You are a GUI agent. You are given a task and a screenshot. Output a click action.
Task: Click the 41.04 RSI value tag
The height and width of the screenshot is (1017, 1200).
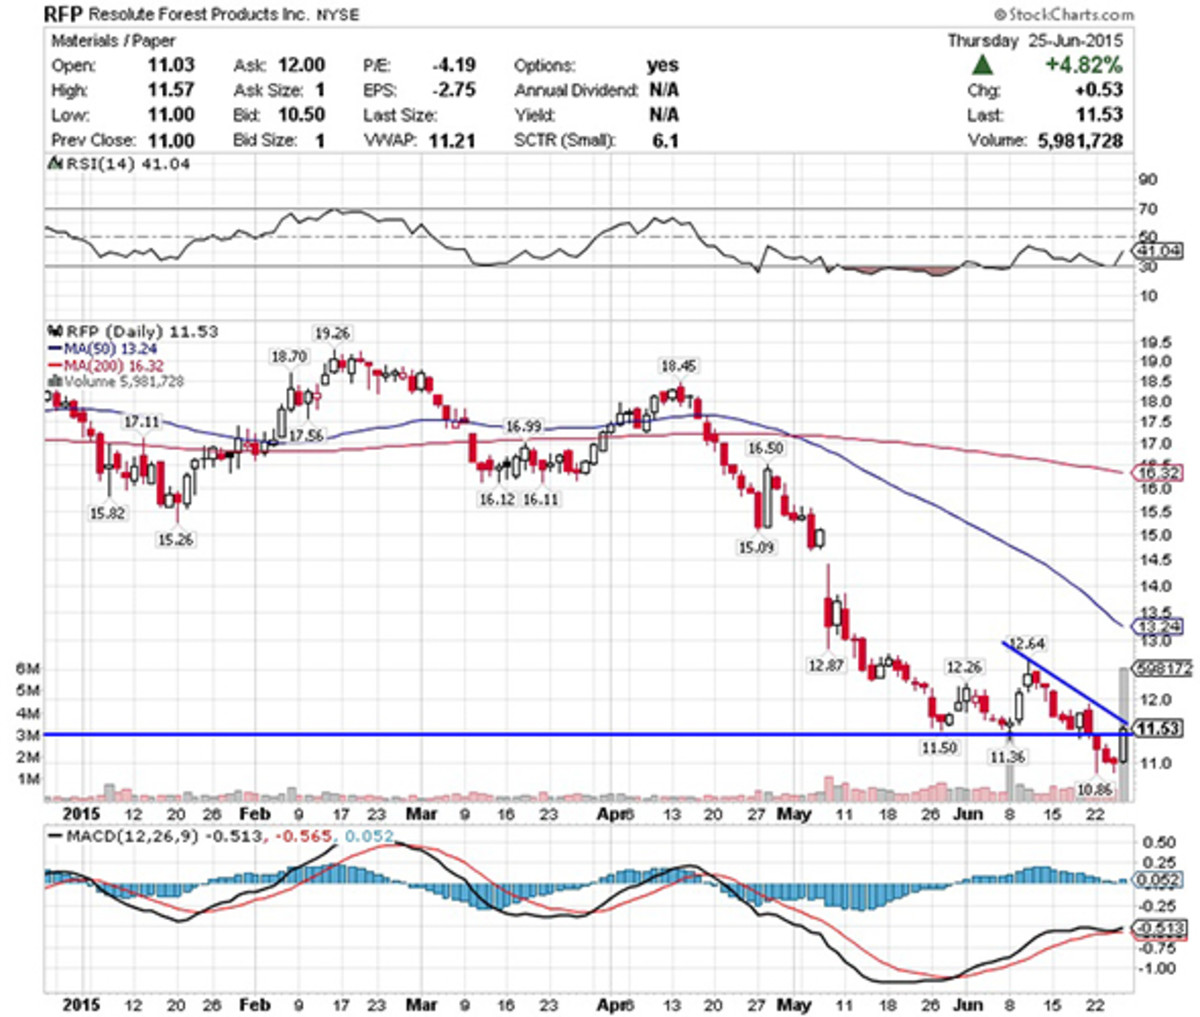click(1159, 250)
